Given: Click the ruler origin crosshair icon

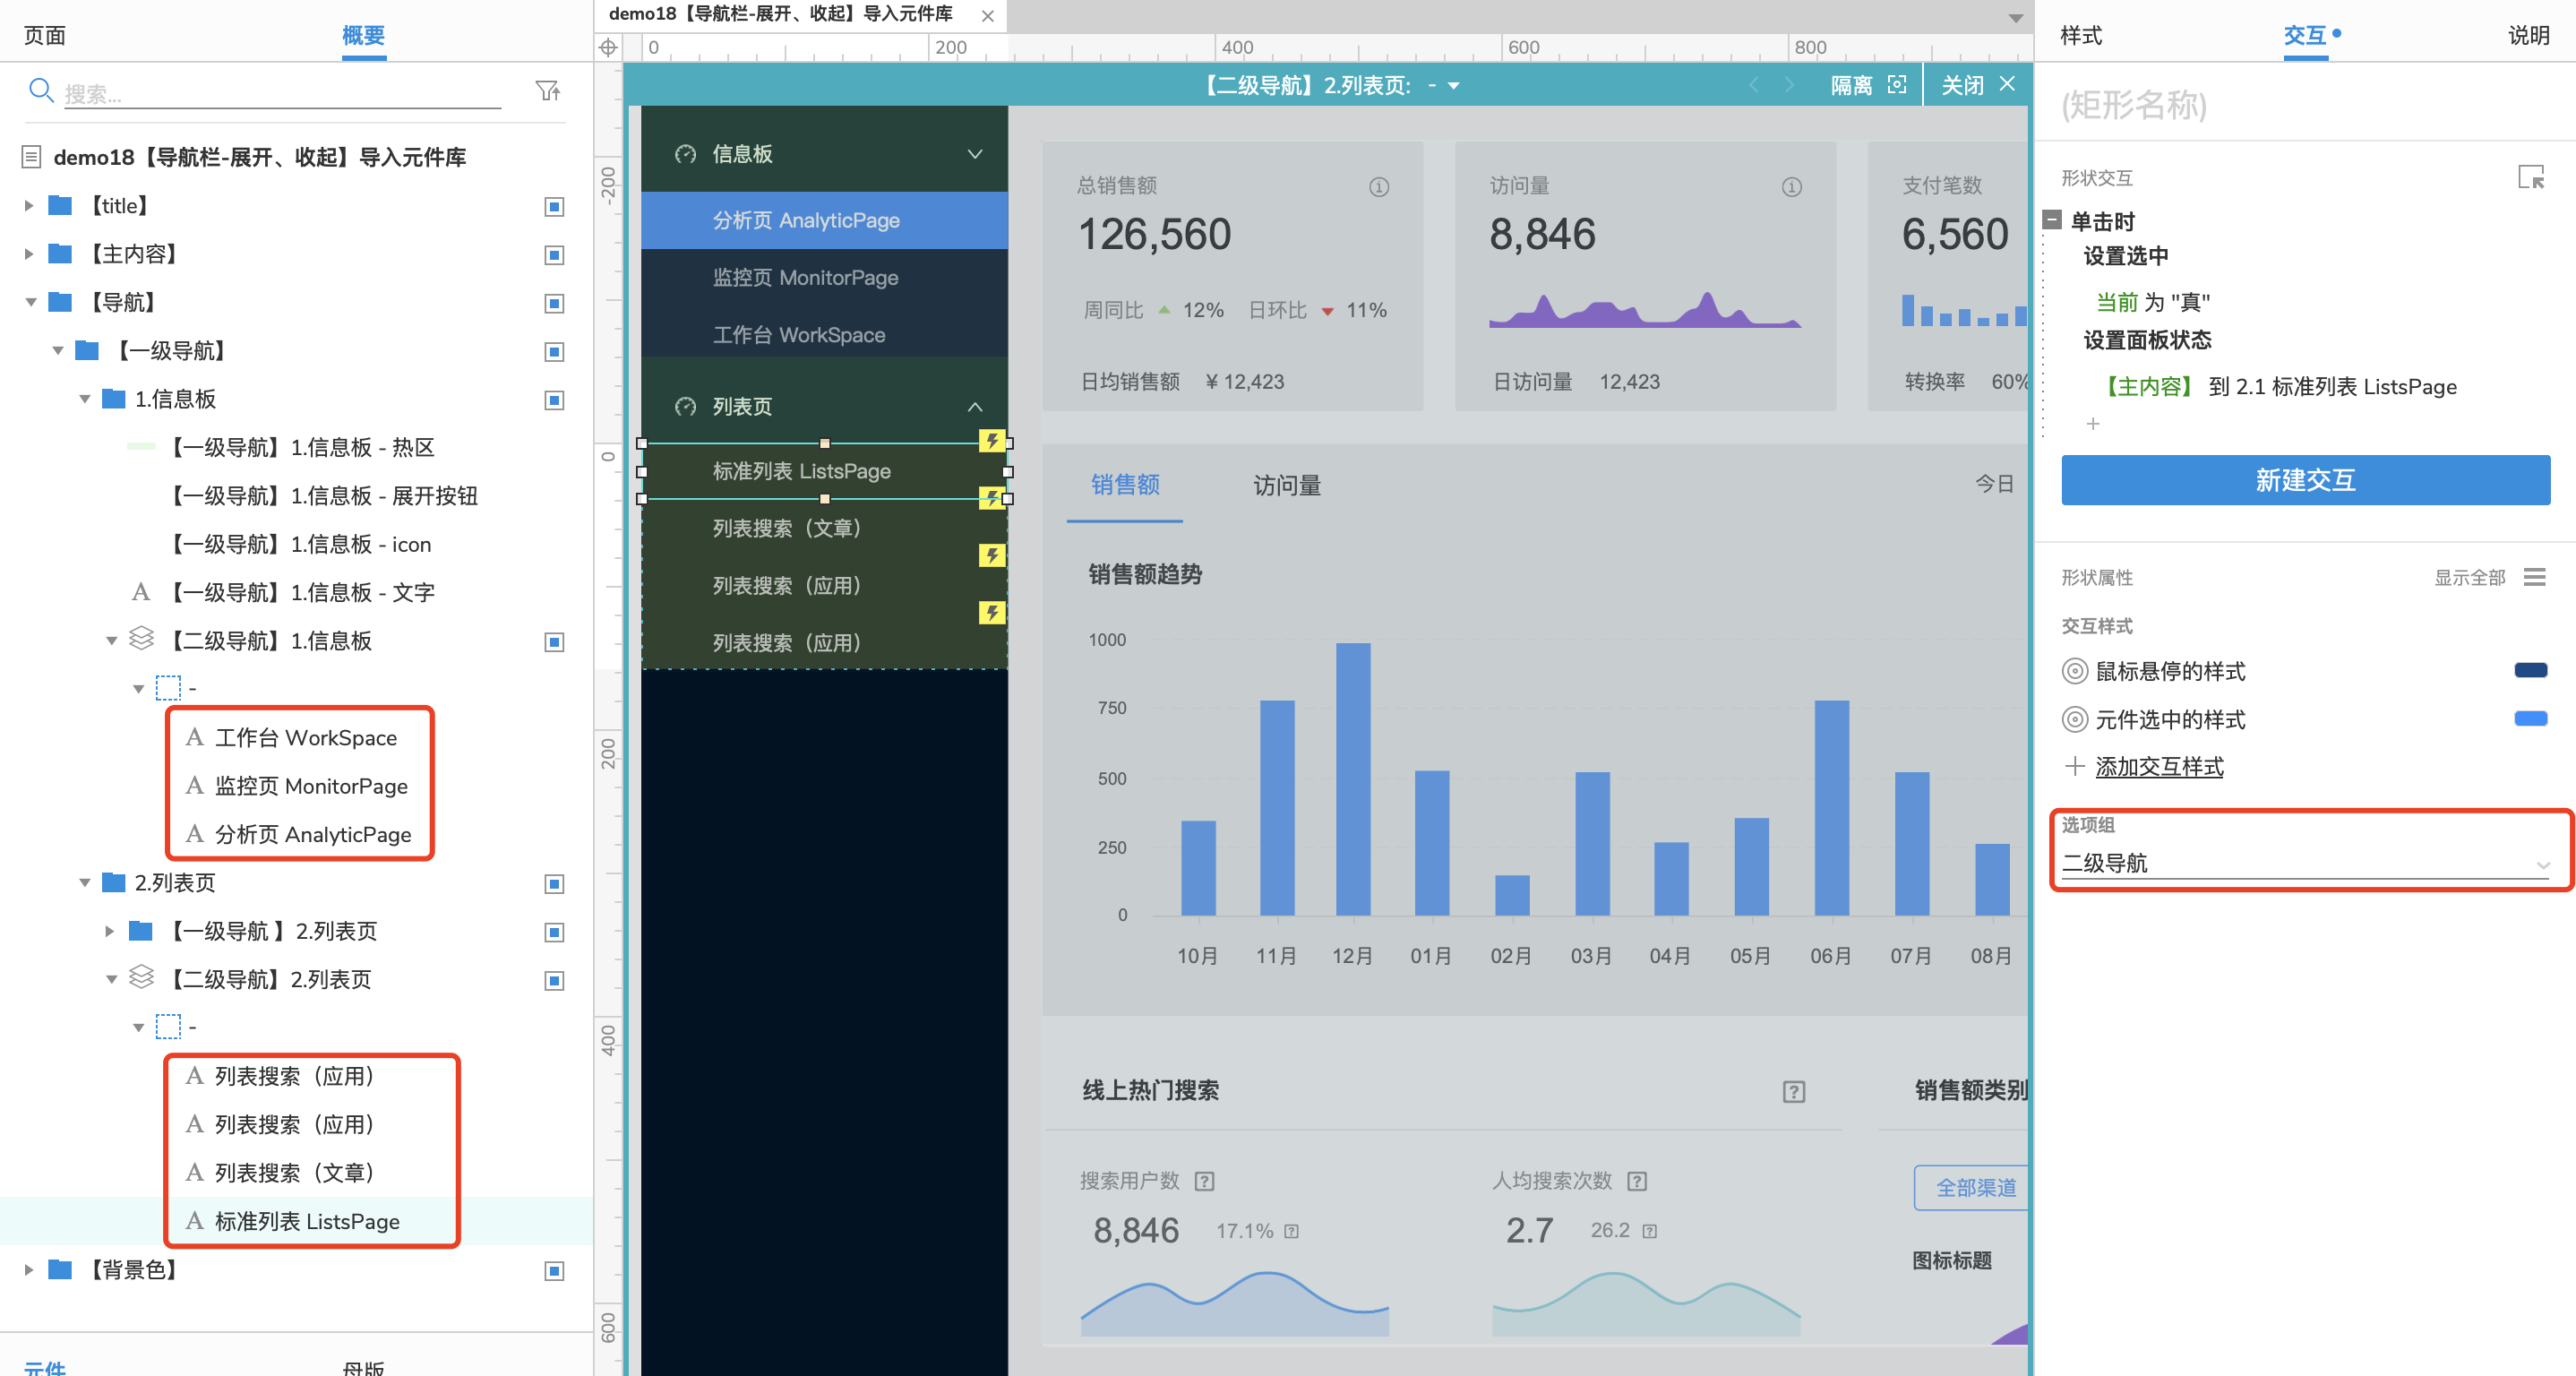Looking at the screenshot, I should pos(608,47).
